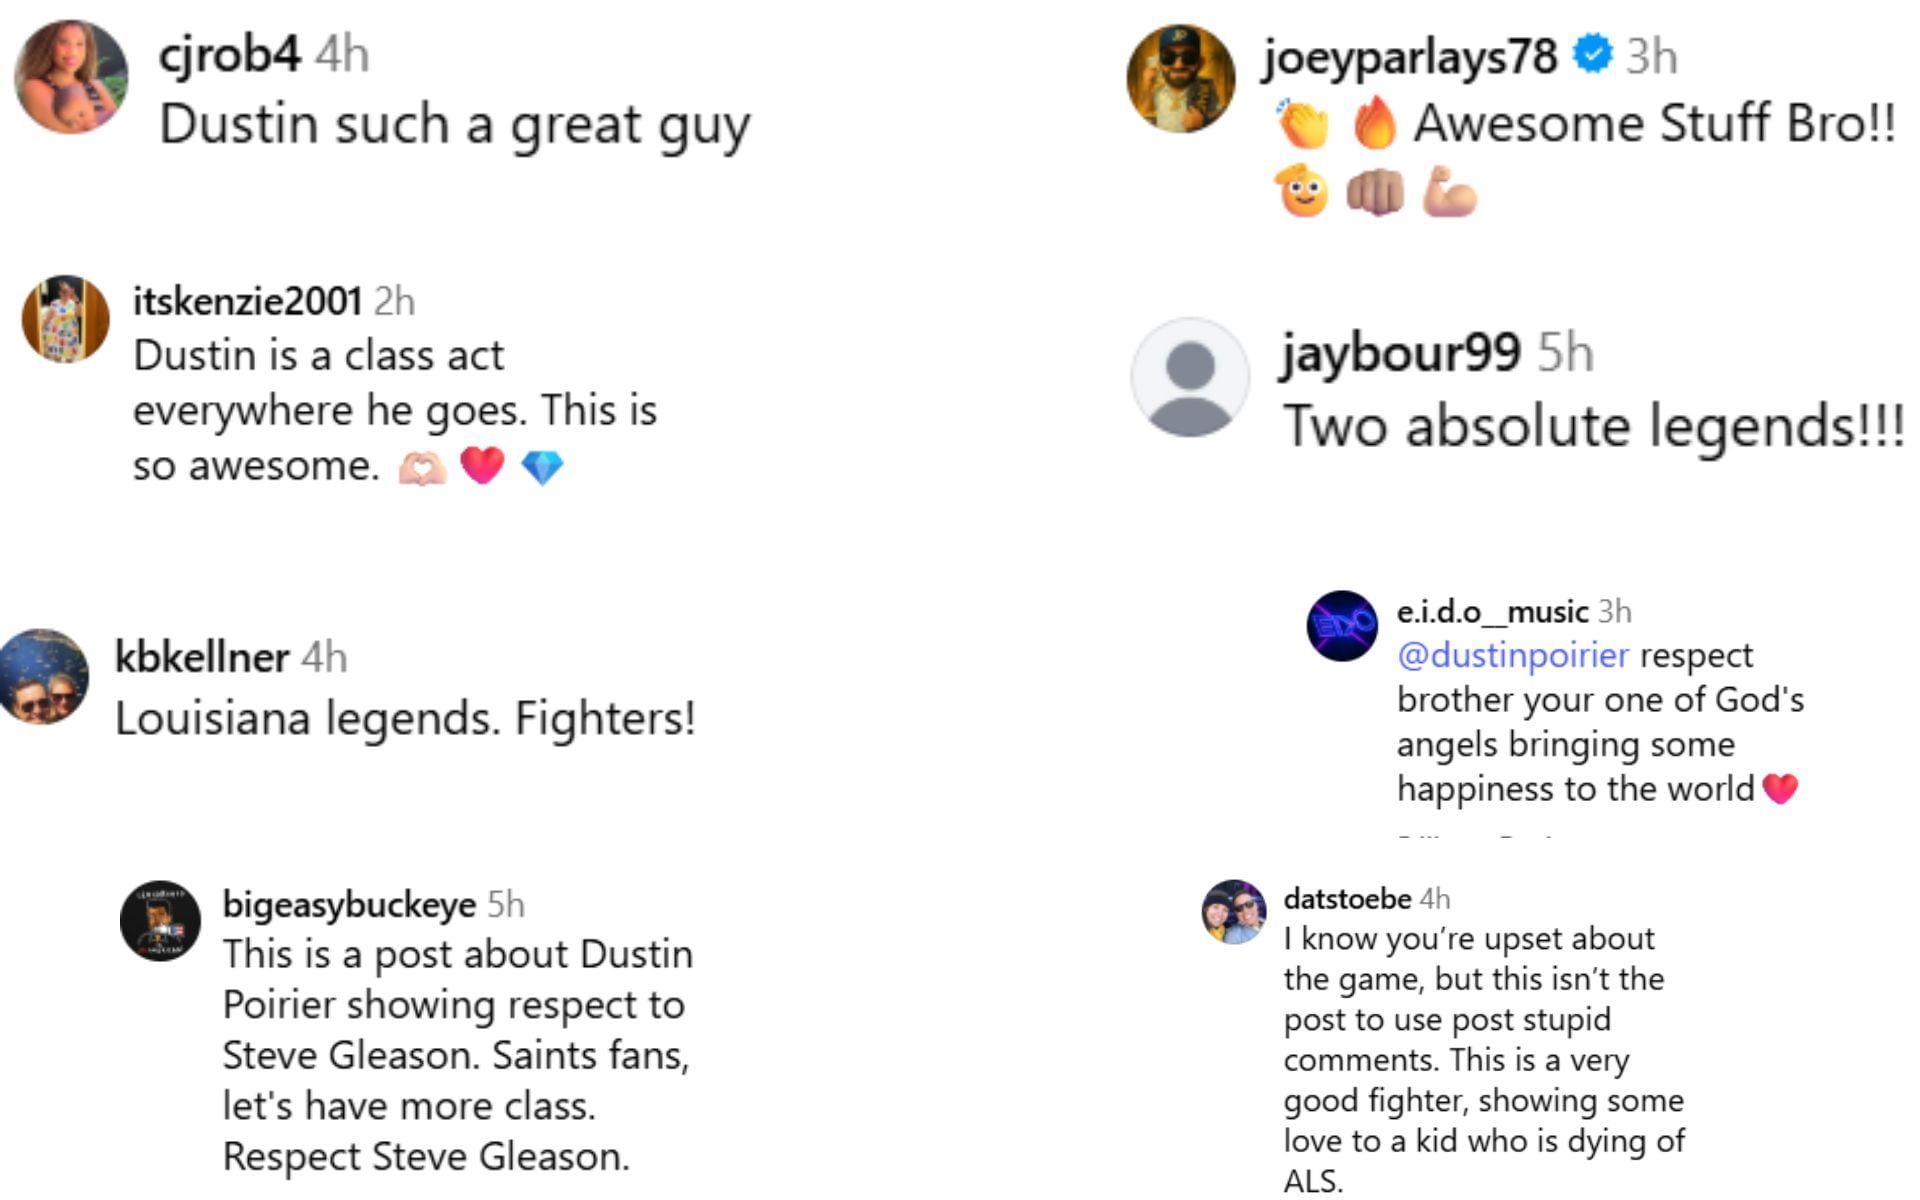Click the kbkellner username
Image resolution: width=1920 pixels, height=1200 pixels.
(202, 657)
